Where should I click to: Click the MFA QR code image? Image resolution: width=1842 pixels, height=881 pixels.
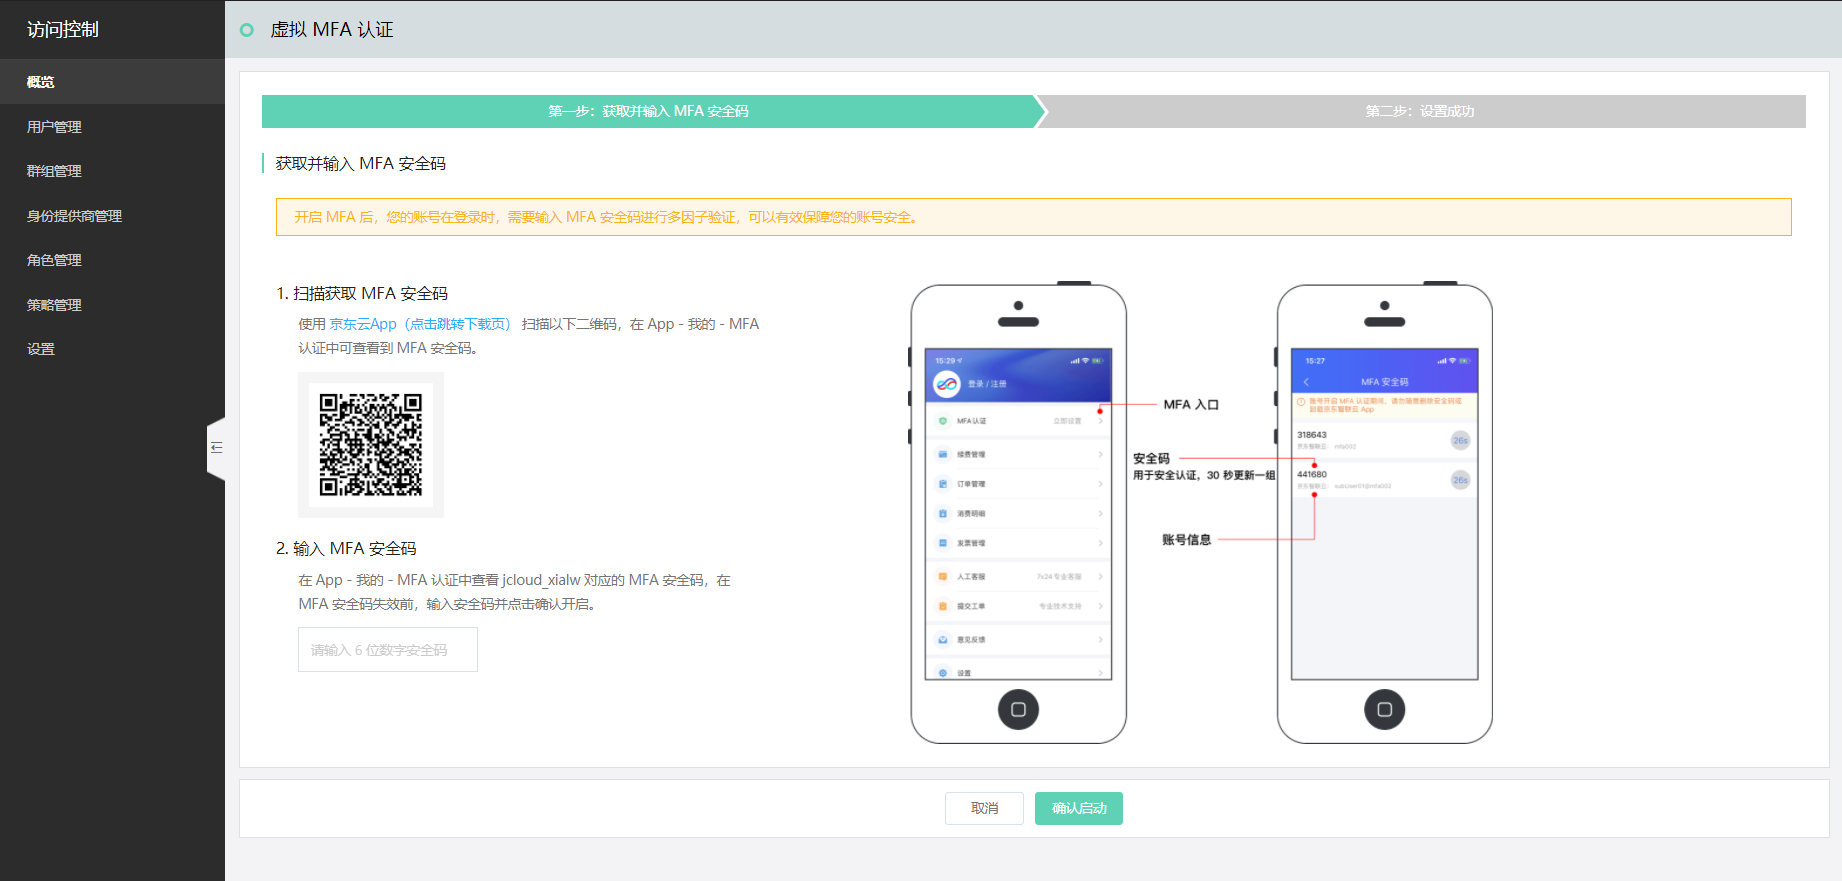pos(371,445)
